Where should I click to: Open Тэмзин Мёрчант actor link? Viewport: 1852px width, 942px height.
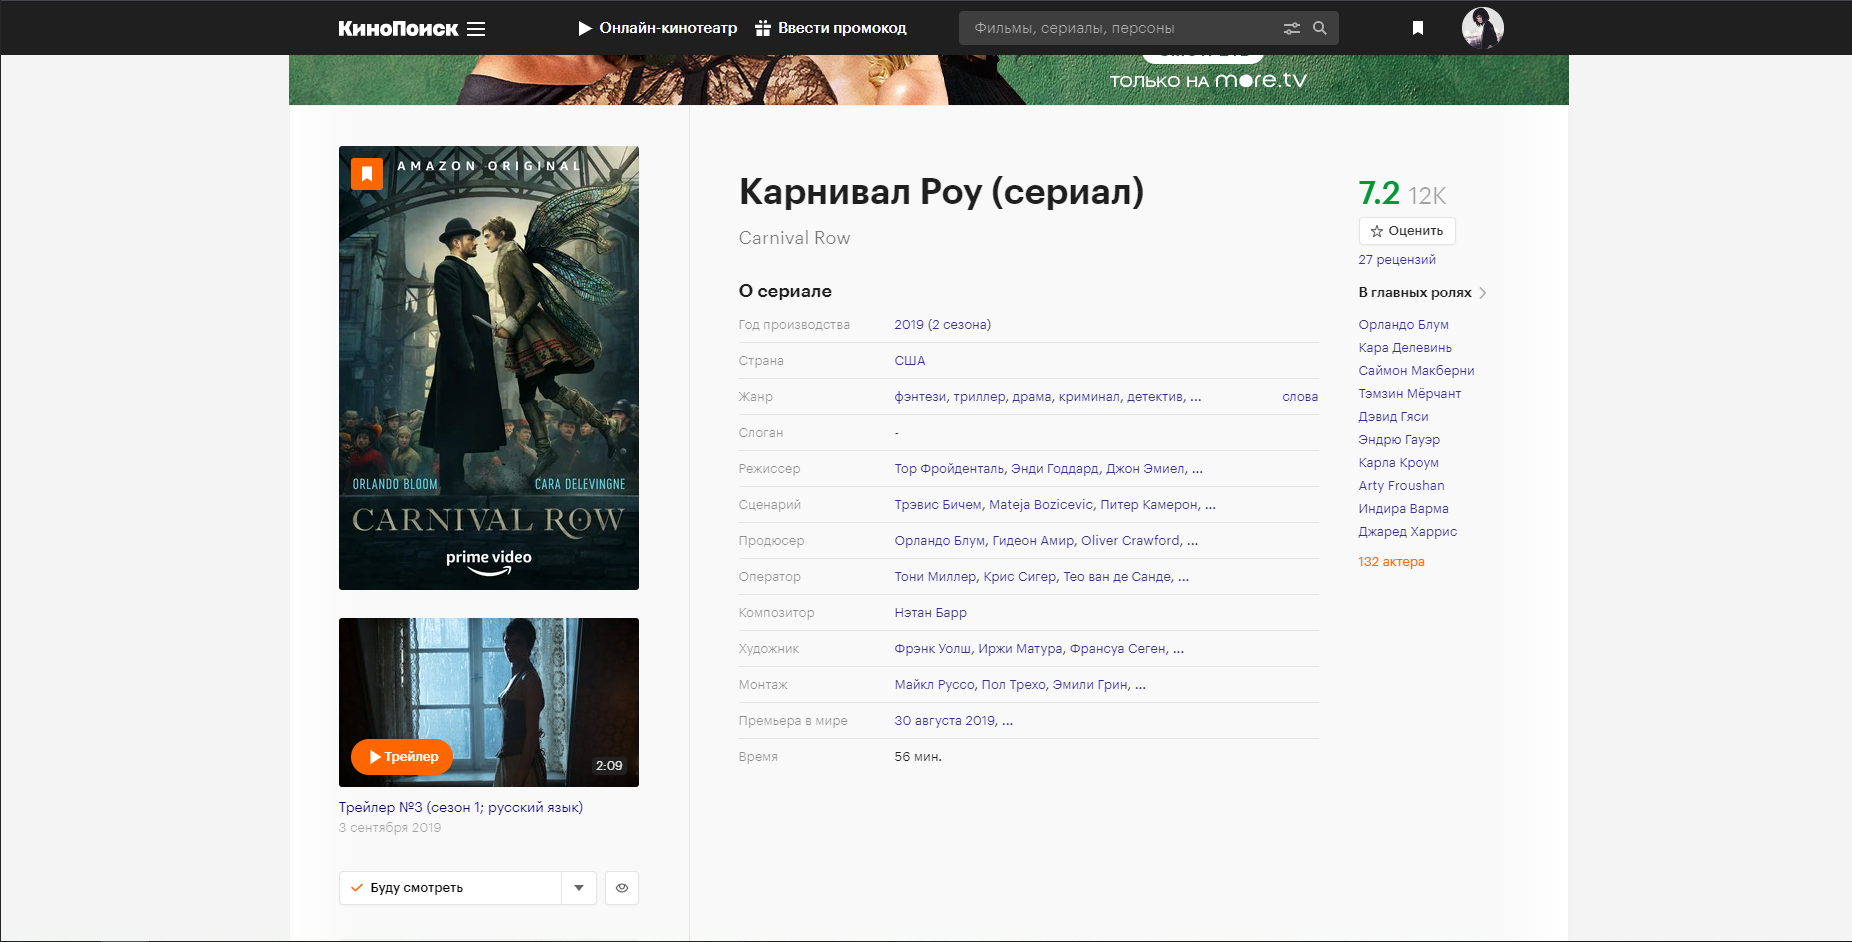coord(1410,394)
